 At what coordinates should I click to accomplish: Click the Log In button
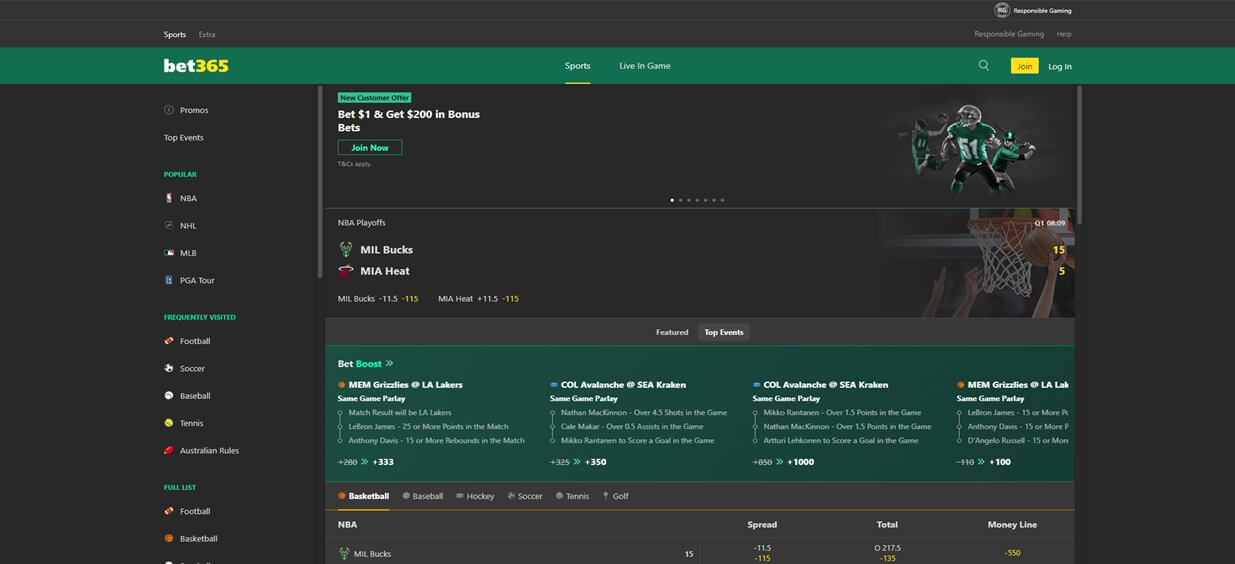click(x=1060, y=66)
